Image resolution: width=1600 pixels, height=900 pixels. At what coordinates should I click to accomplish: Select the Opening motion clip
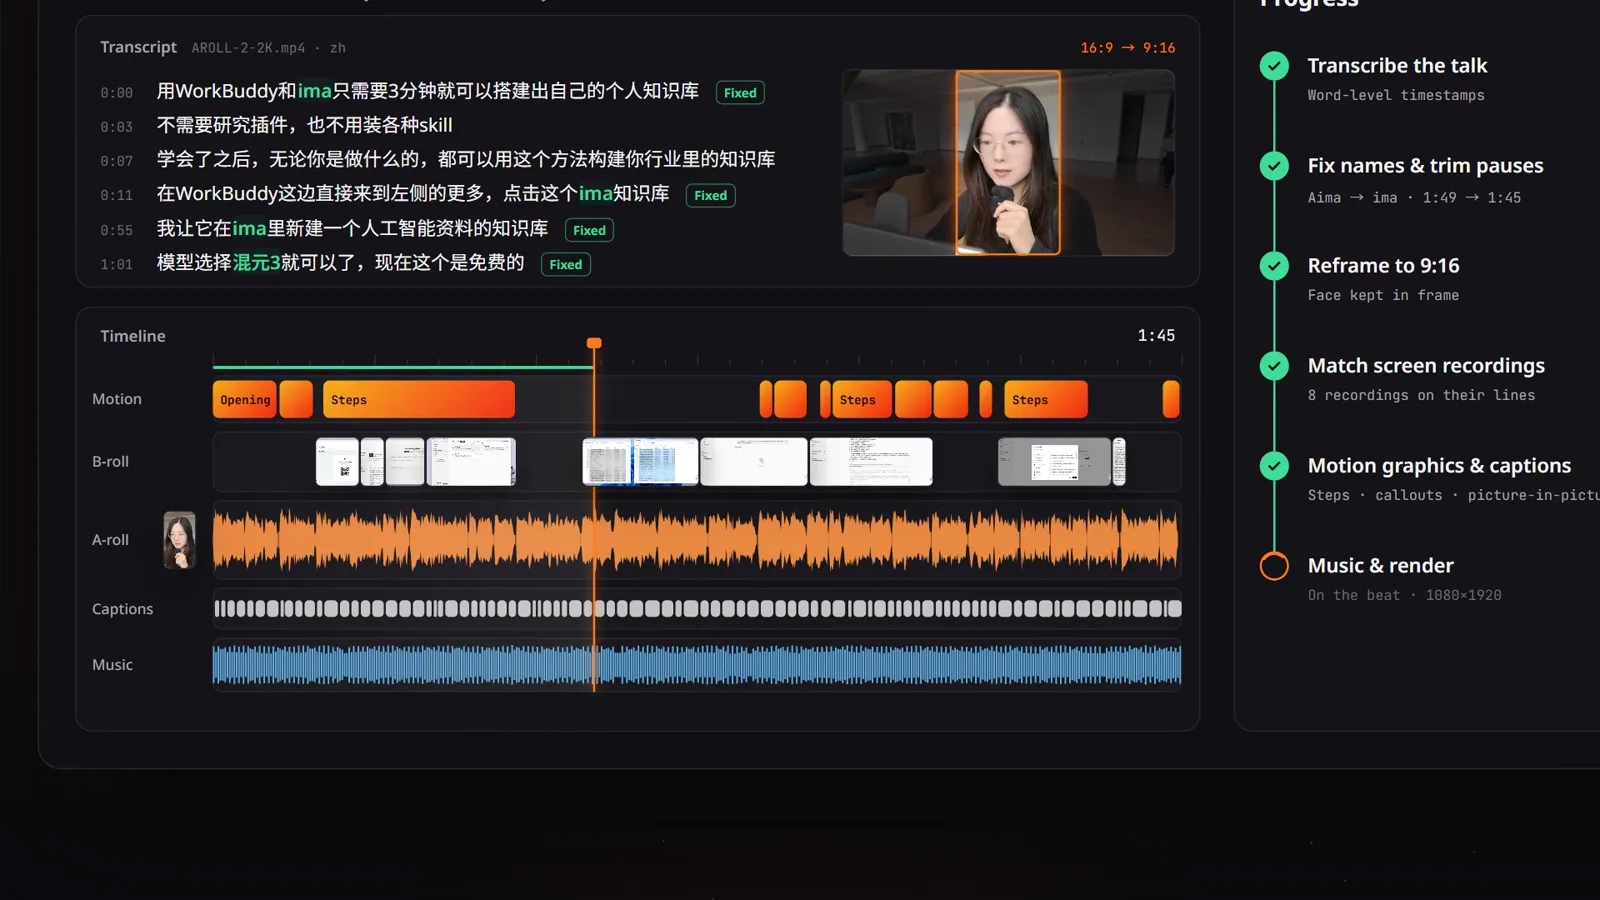tap(245, 399)
